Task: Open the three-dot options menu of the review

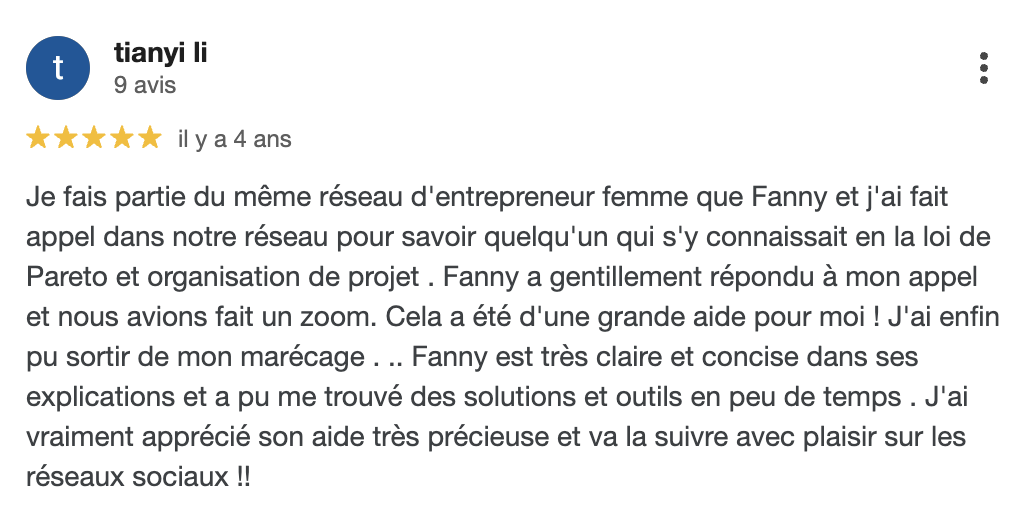Action: point(984,68)
